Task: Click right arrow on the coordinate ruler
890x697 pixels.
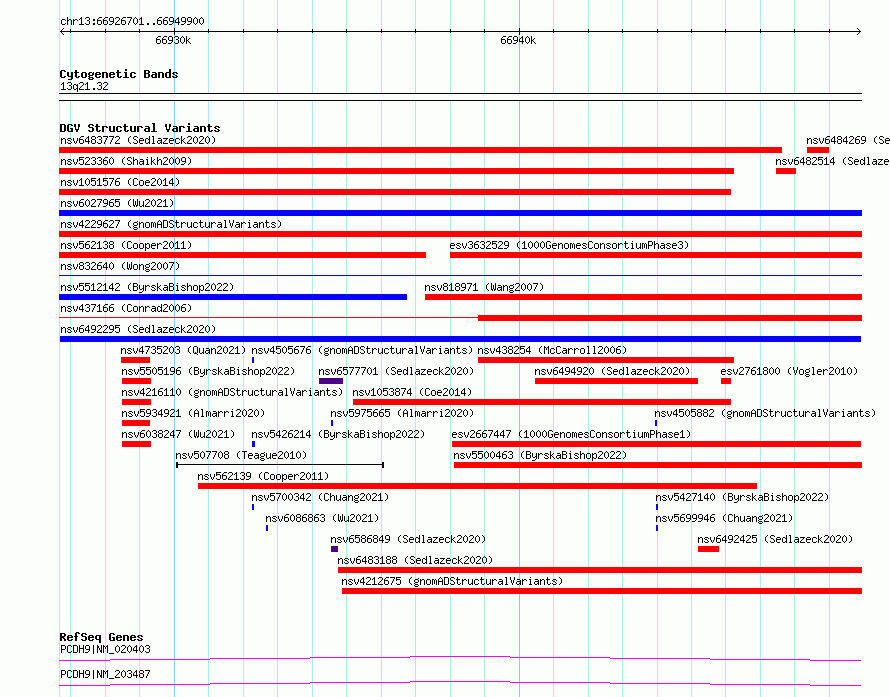Action: pyautogui.click(x=858, y=31)
